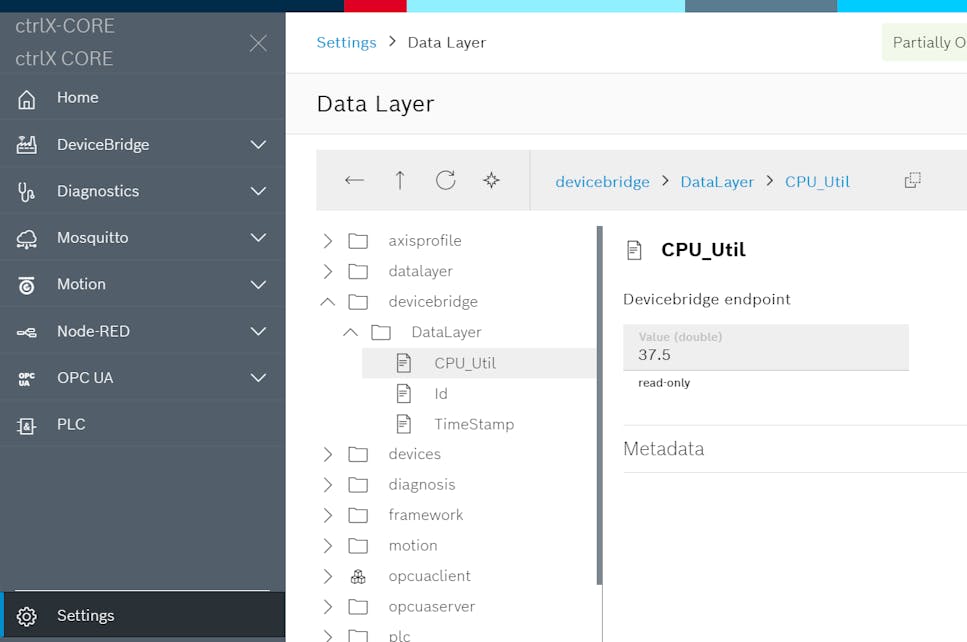Click the copy path icon beside CPU_Util breadcrumb
Viewport: 967px width, 642px height.
[x=912, y=180]
